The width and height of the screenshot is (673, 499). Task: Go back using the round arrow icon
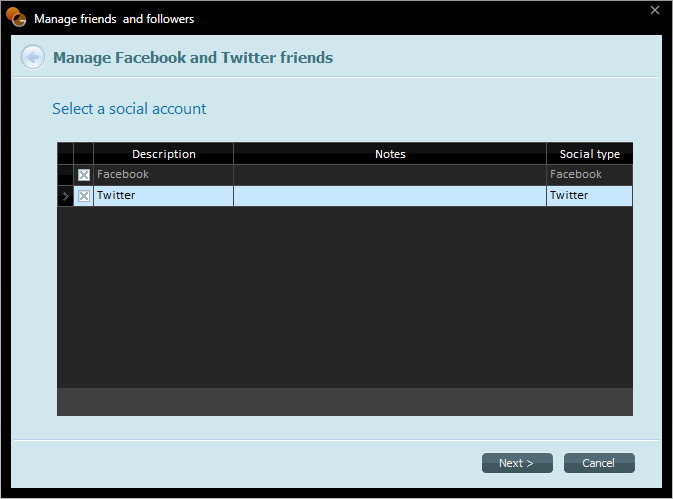(33, 57)
